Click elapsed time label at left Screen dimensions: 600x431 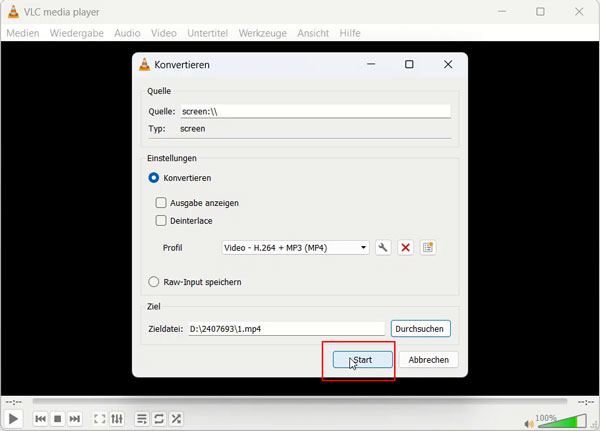tap(13, 402)
